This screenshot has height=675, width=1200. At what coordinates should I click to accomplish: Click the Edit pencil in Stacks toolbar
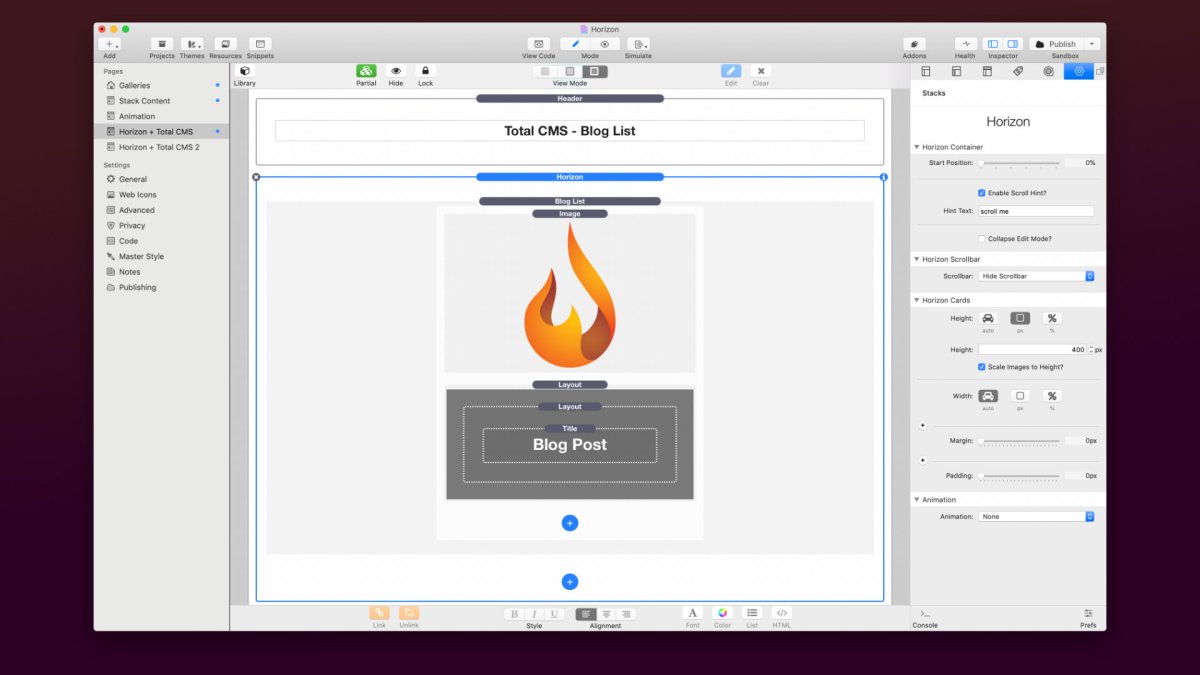pos(731,71)
